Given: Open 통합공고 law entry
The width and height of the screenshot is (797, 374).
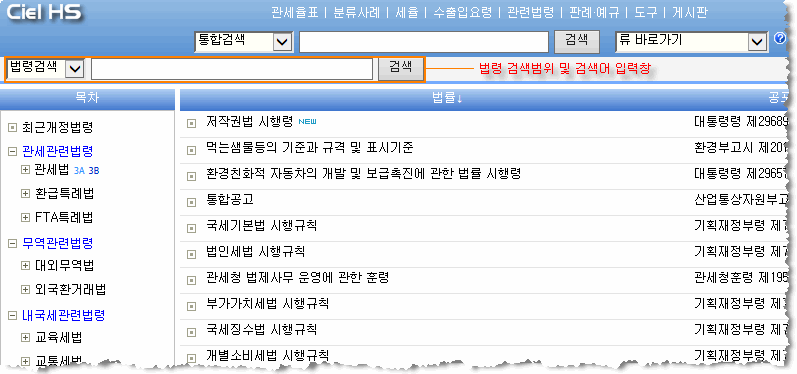Looking at the screenshot, I should 230,200.
